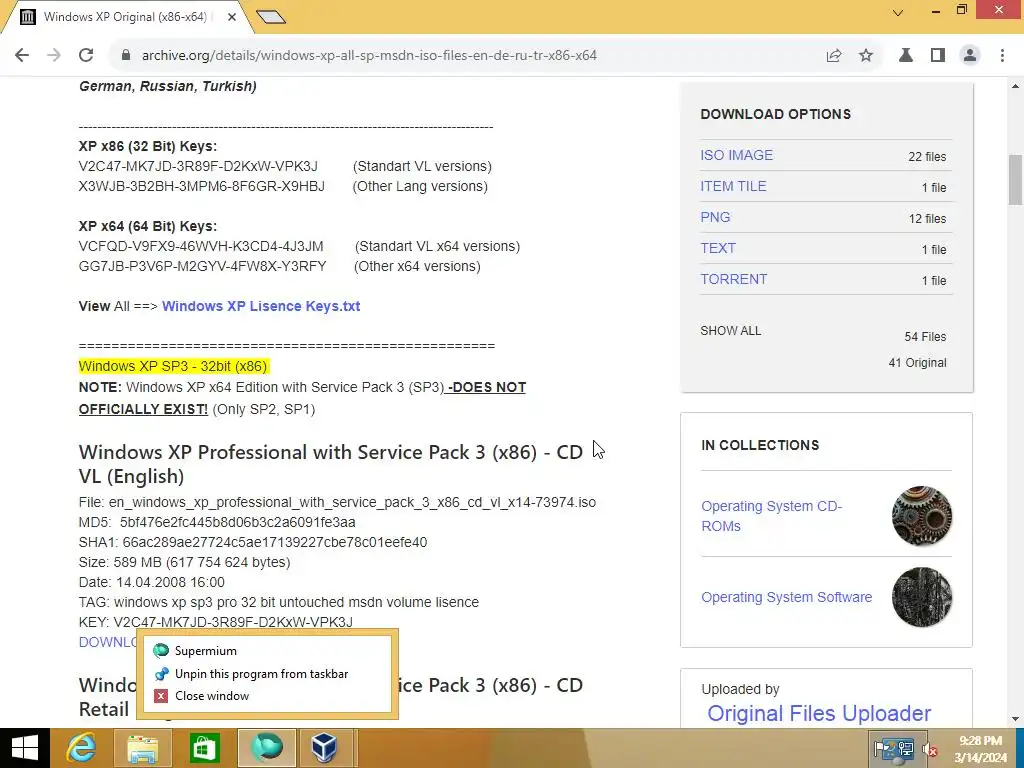
Task: Click the 22 files count
Action: point(927,157)
